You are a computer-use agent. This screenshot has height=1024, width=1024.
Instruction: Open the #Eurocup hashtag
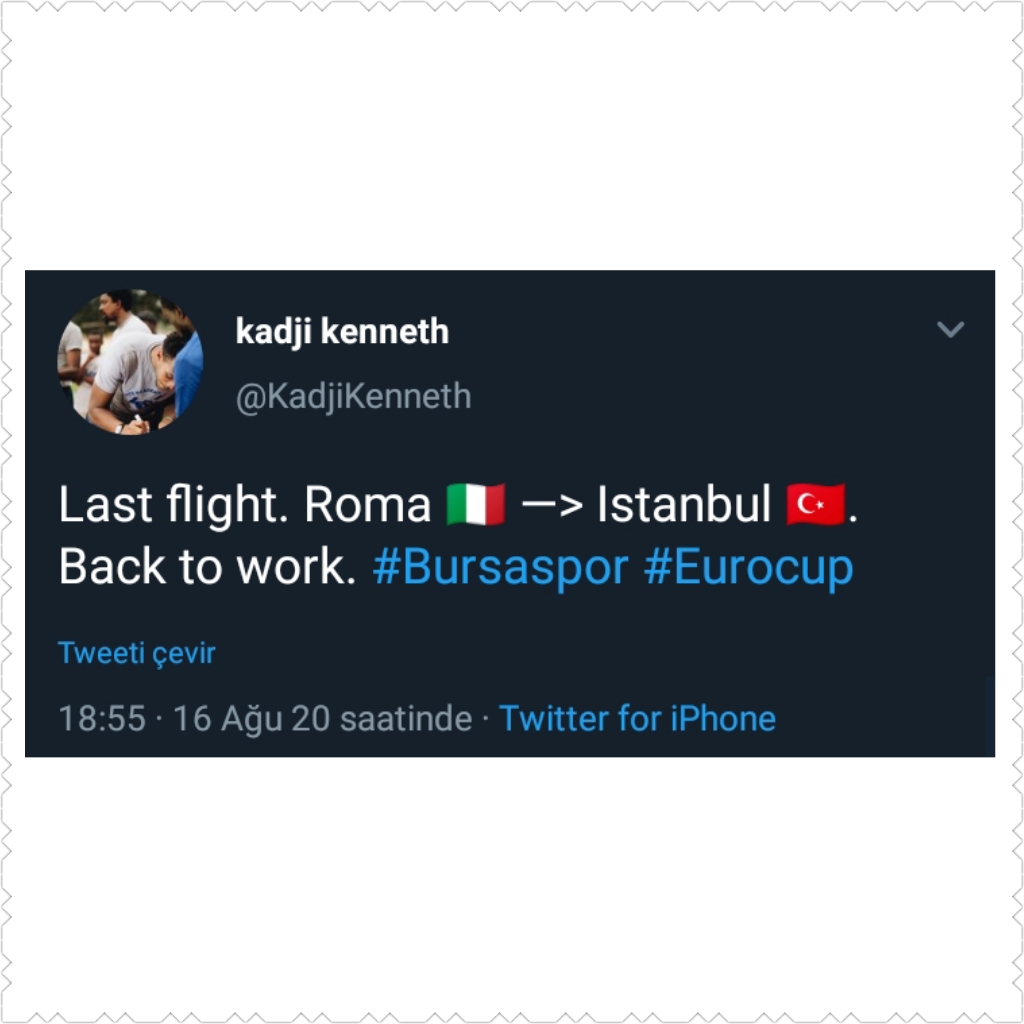coord(748,568)
